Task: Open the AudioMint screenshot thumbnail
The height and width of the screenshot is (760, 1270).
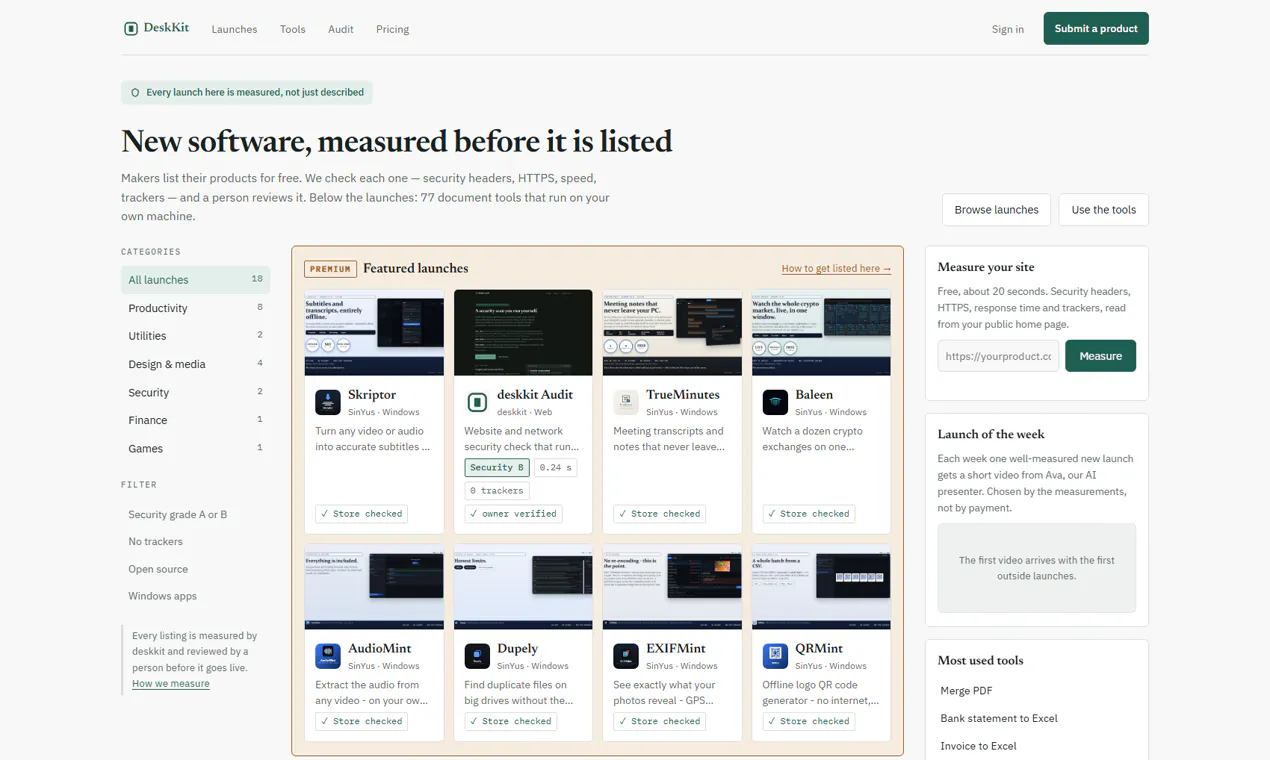Action: [374, 587]
